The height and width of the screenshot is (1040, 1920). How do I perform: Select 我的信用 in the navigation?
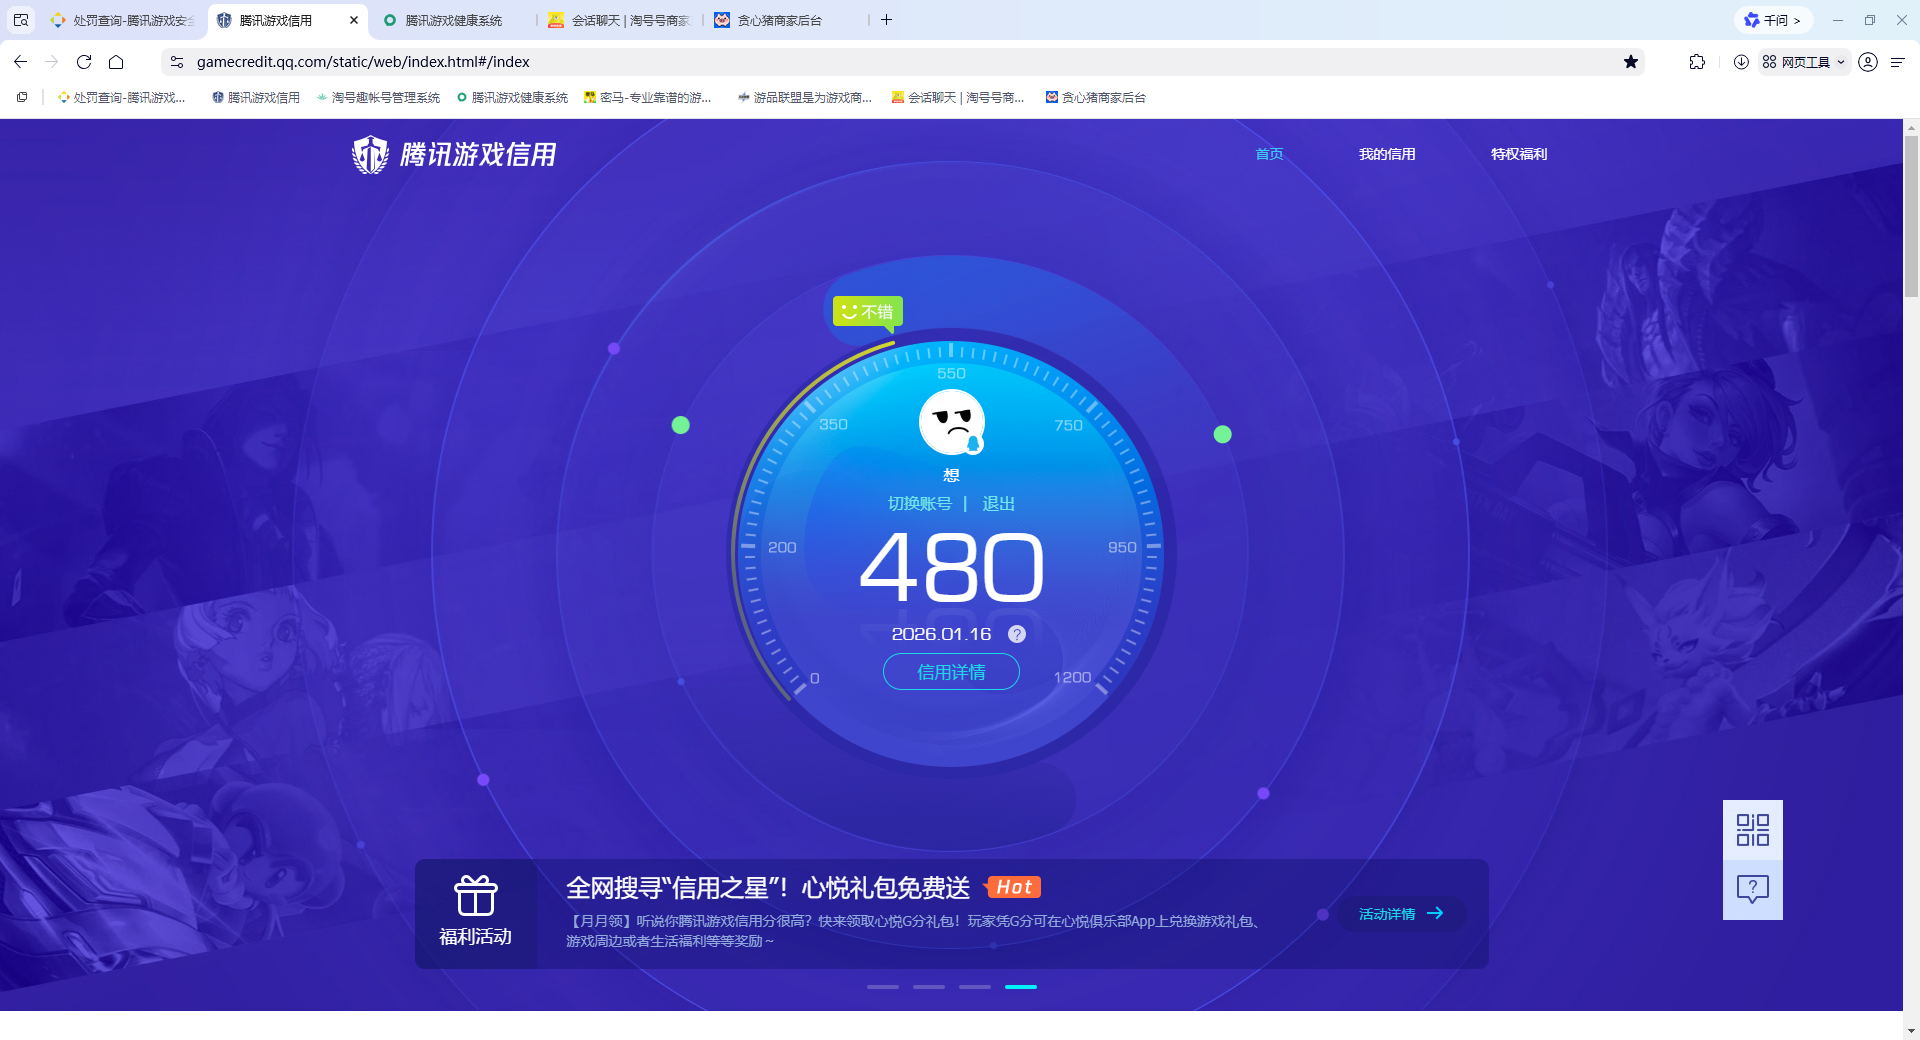tap(1387, 154)
